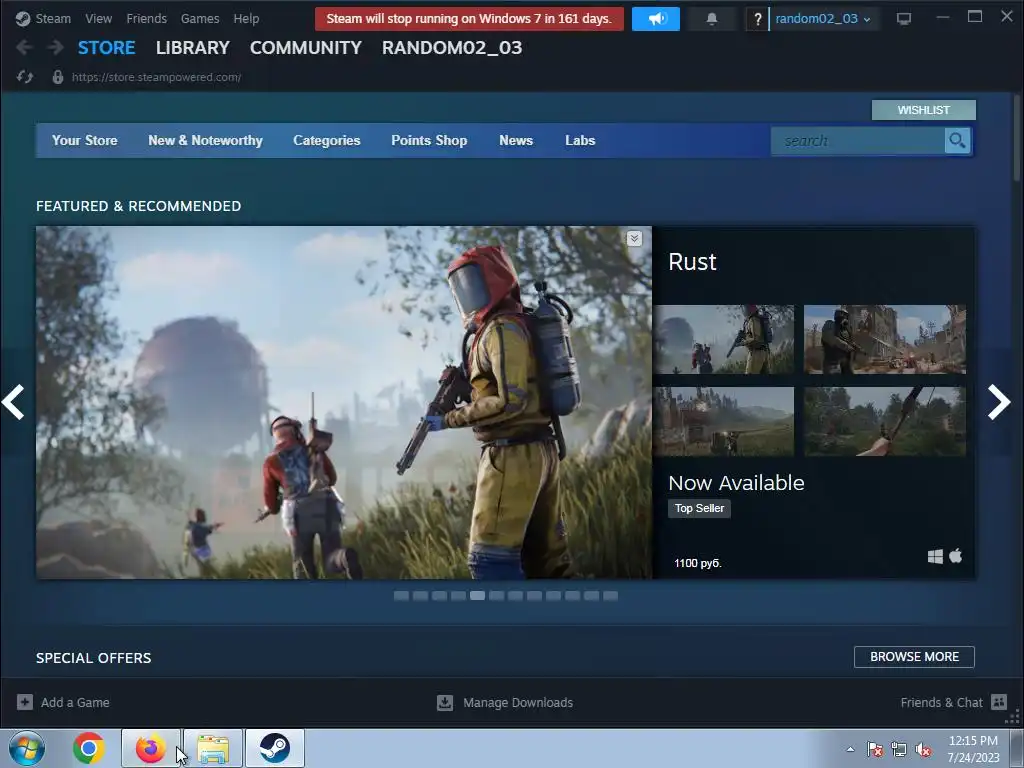1024x768 pixels.
Task: Click the Steam logo menu icon
Action: pyautogui.click(x=23, y=19)
